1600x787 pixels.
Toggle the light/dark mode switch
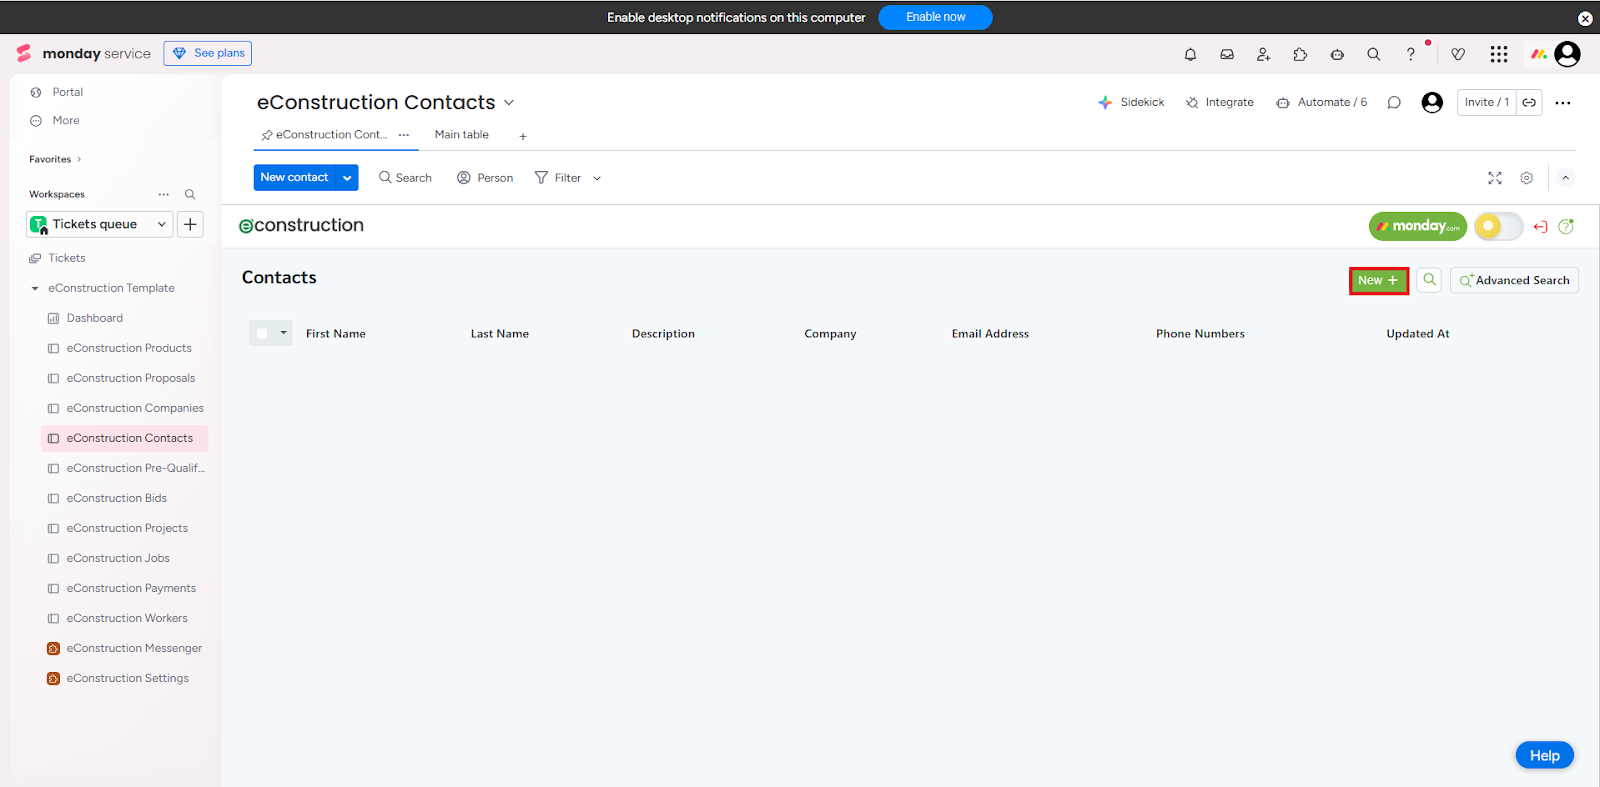coord(1498,226)
